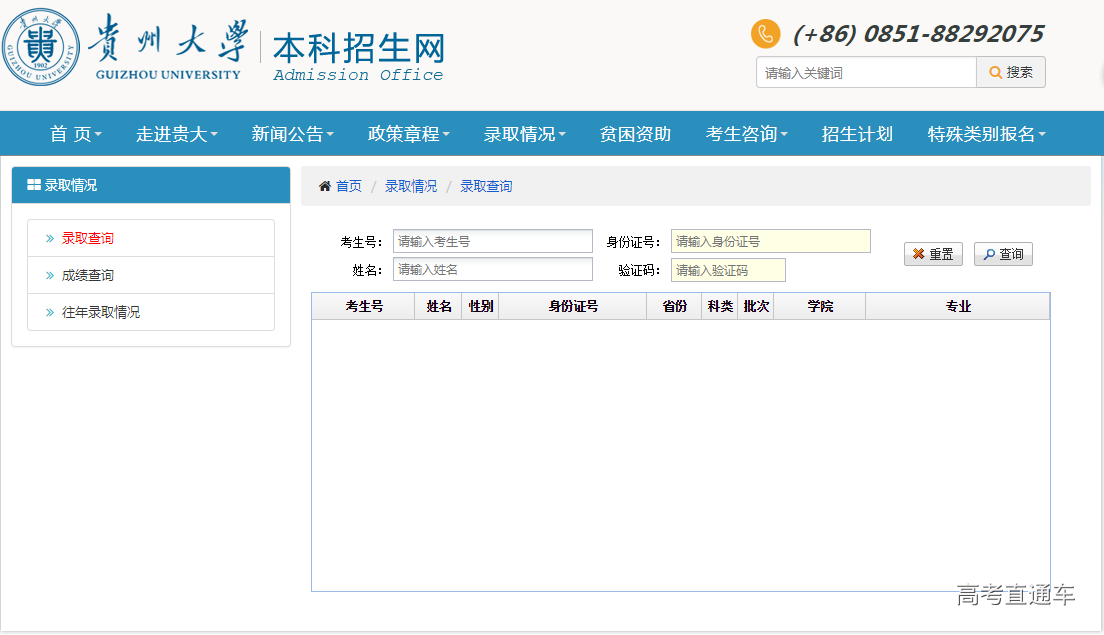
Task: Click the grid icon beside 录取情况 panel title
Action: pos(34,185)
